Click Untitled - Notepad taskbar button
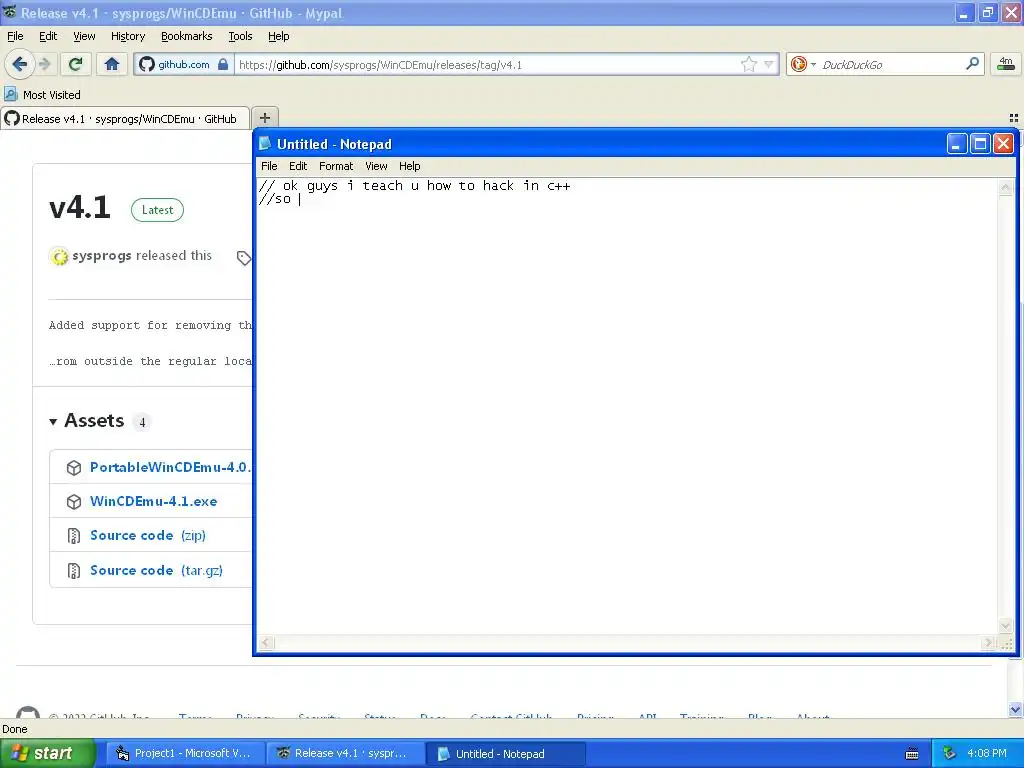The height and width of the screenshot is (768, 1024). point(505,753)
